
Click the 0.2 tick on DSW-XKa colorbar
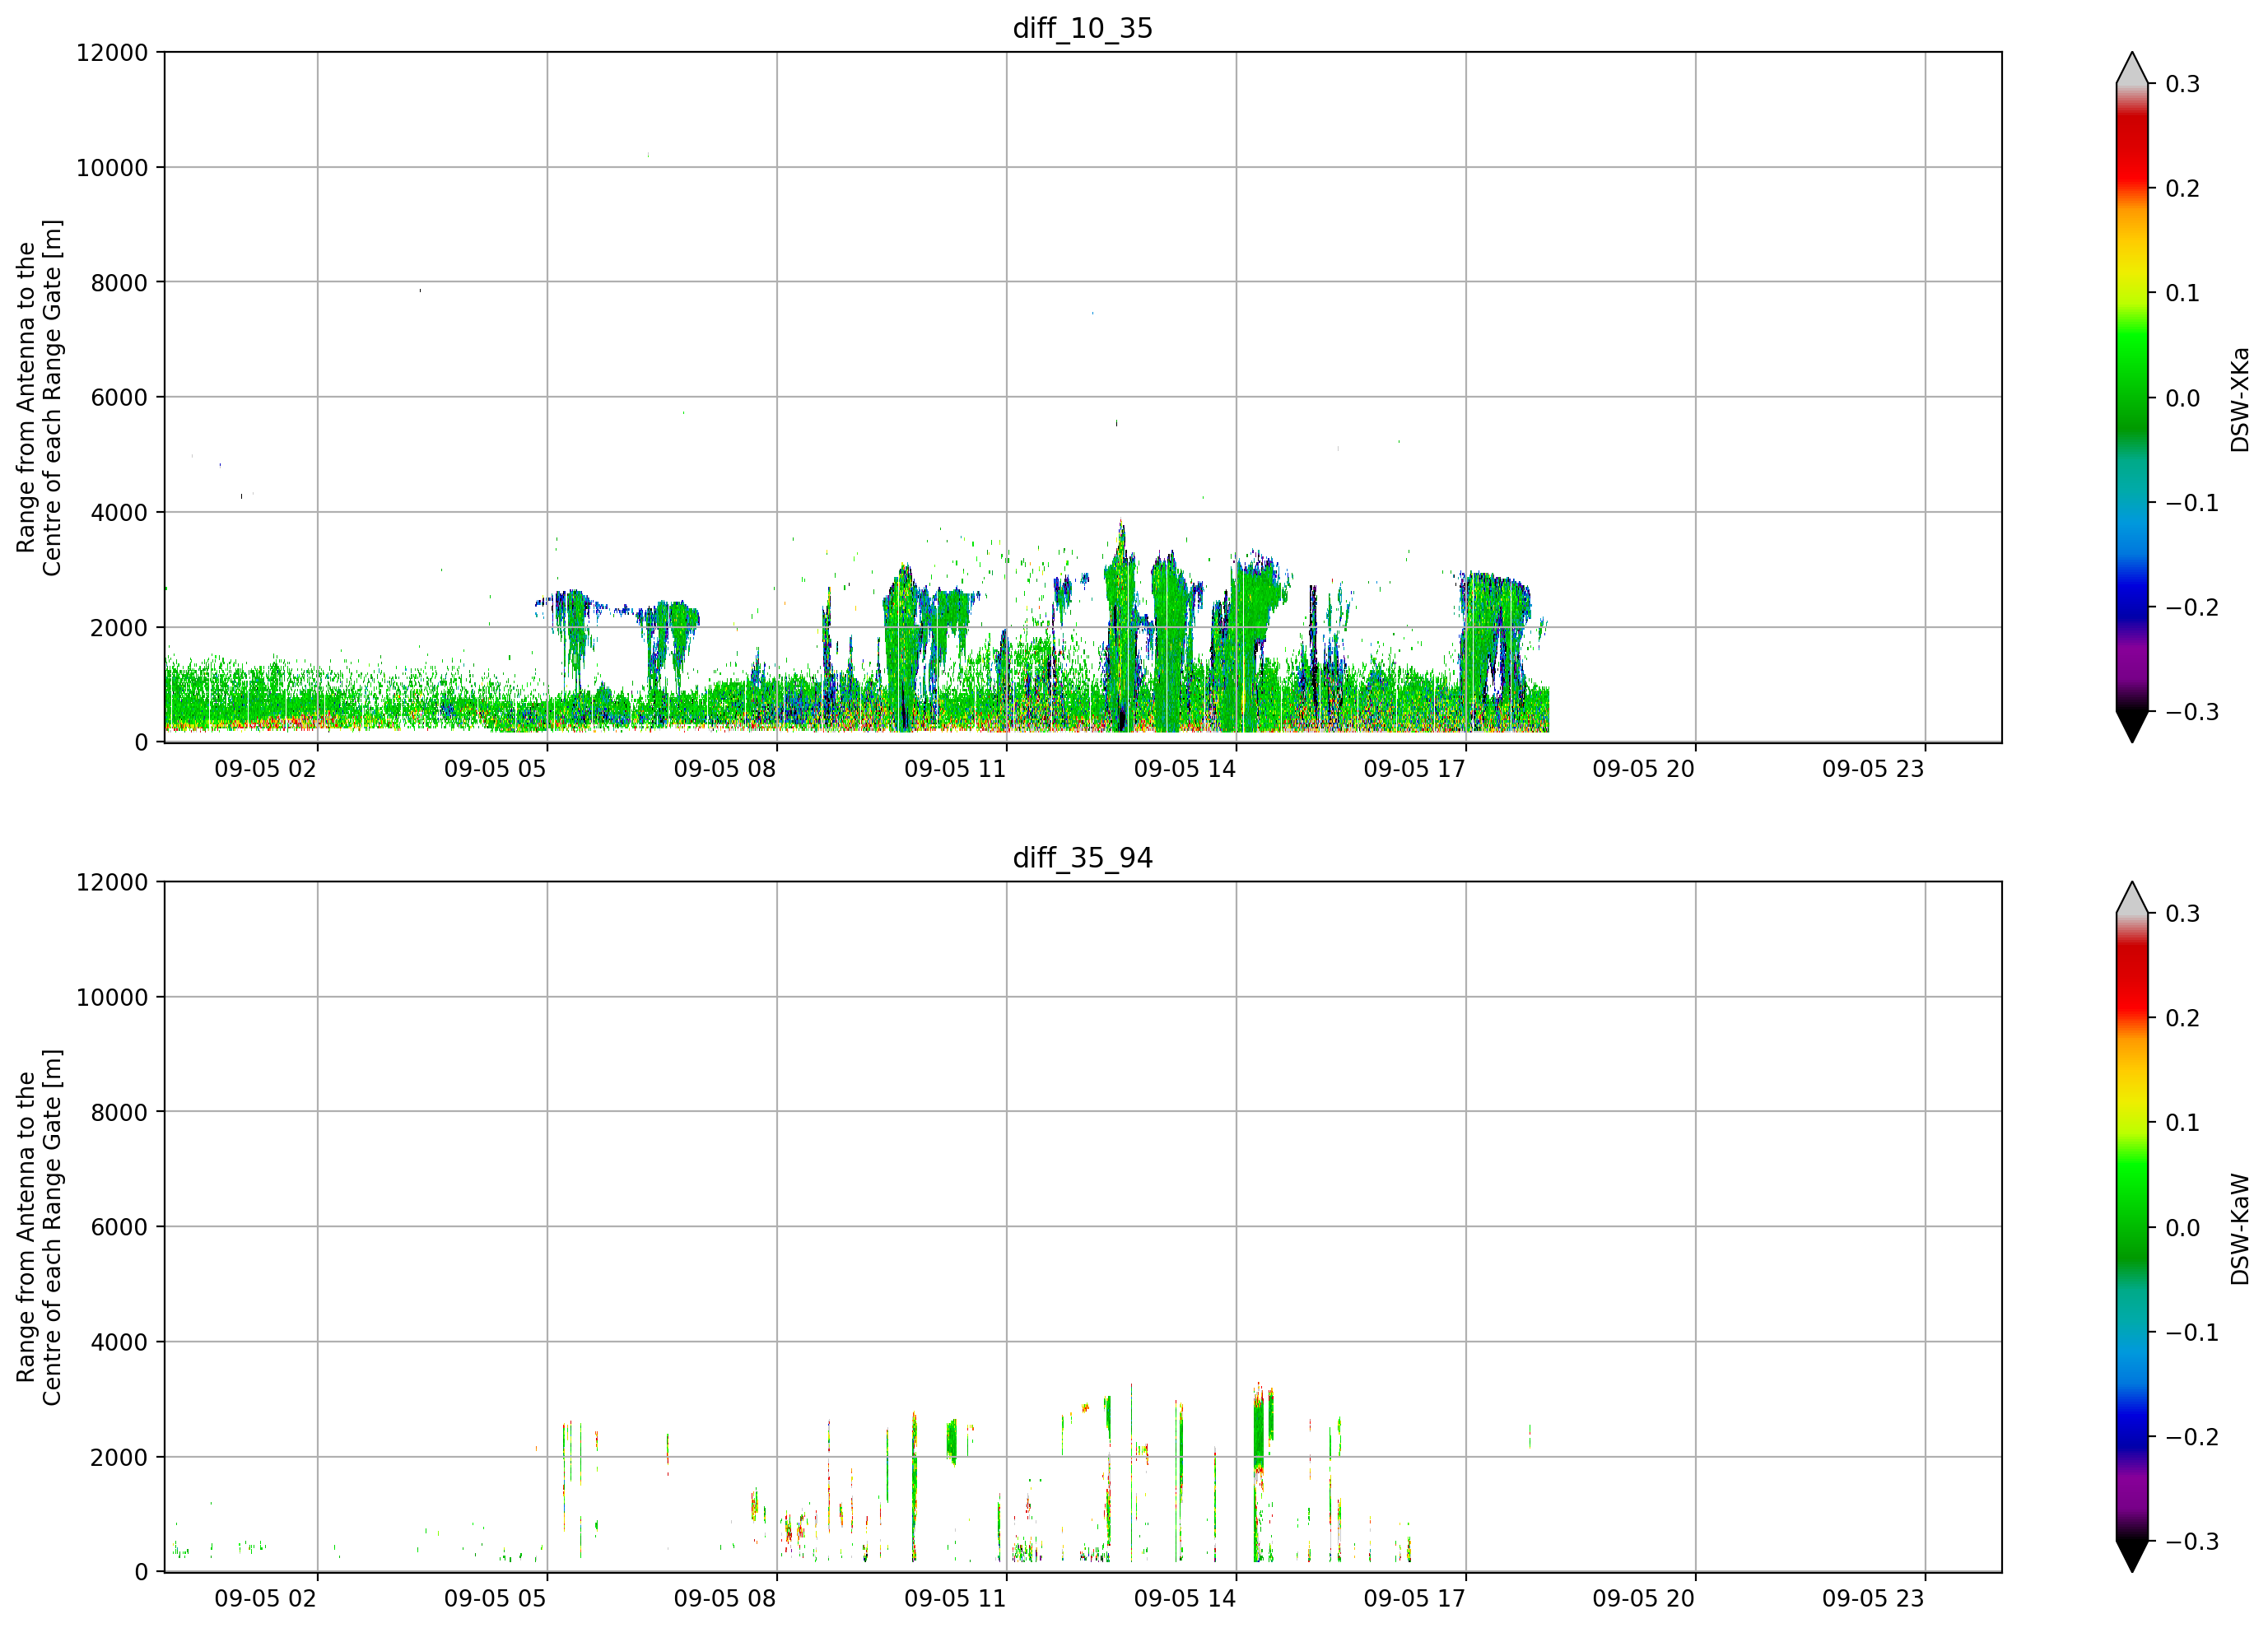click(2182, 189)
